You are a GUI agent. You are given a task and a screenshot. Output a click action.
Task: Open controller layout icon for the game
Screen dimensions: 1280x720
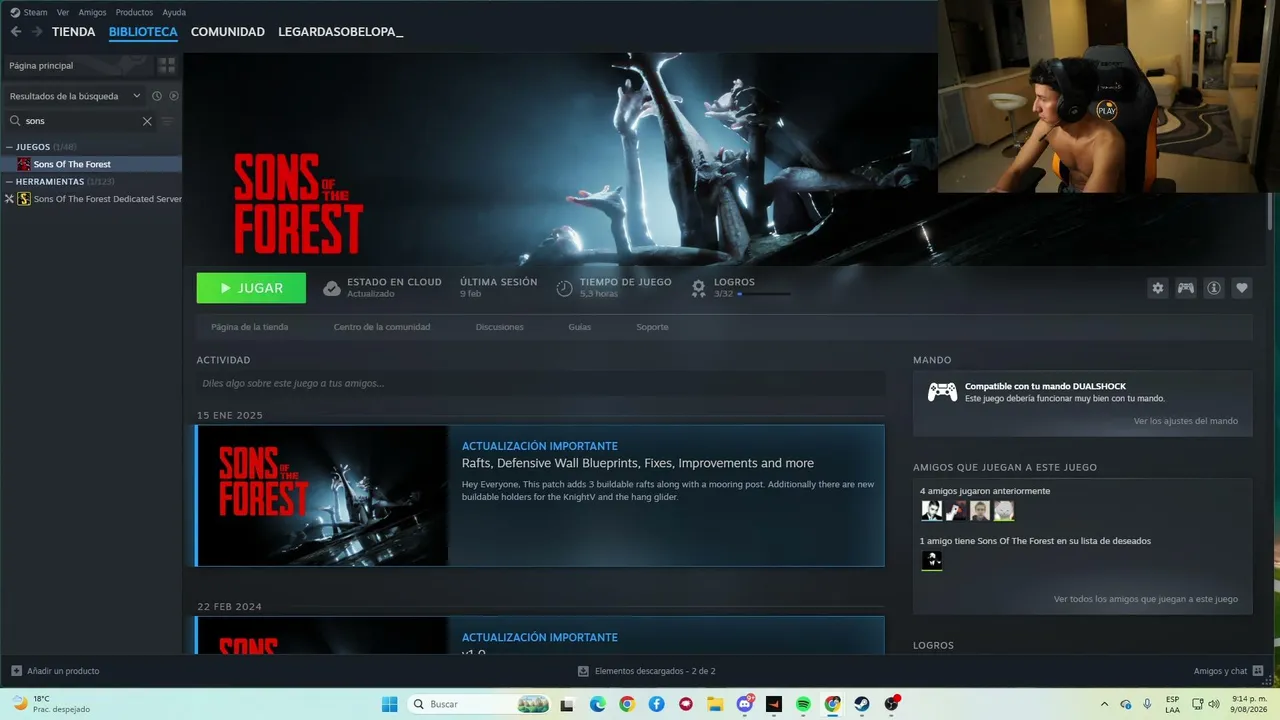1186,288
